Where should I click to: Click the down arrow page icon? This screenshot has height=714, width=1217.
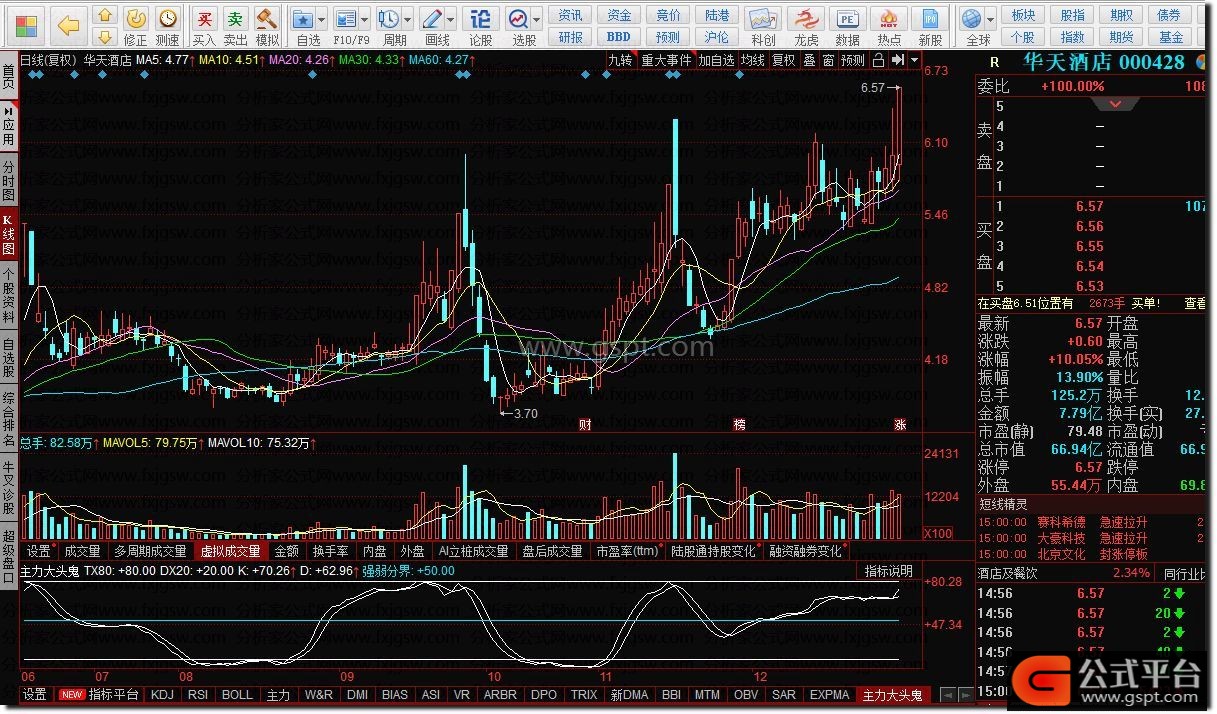(104, 37)
